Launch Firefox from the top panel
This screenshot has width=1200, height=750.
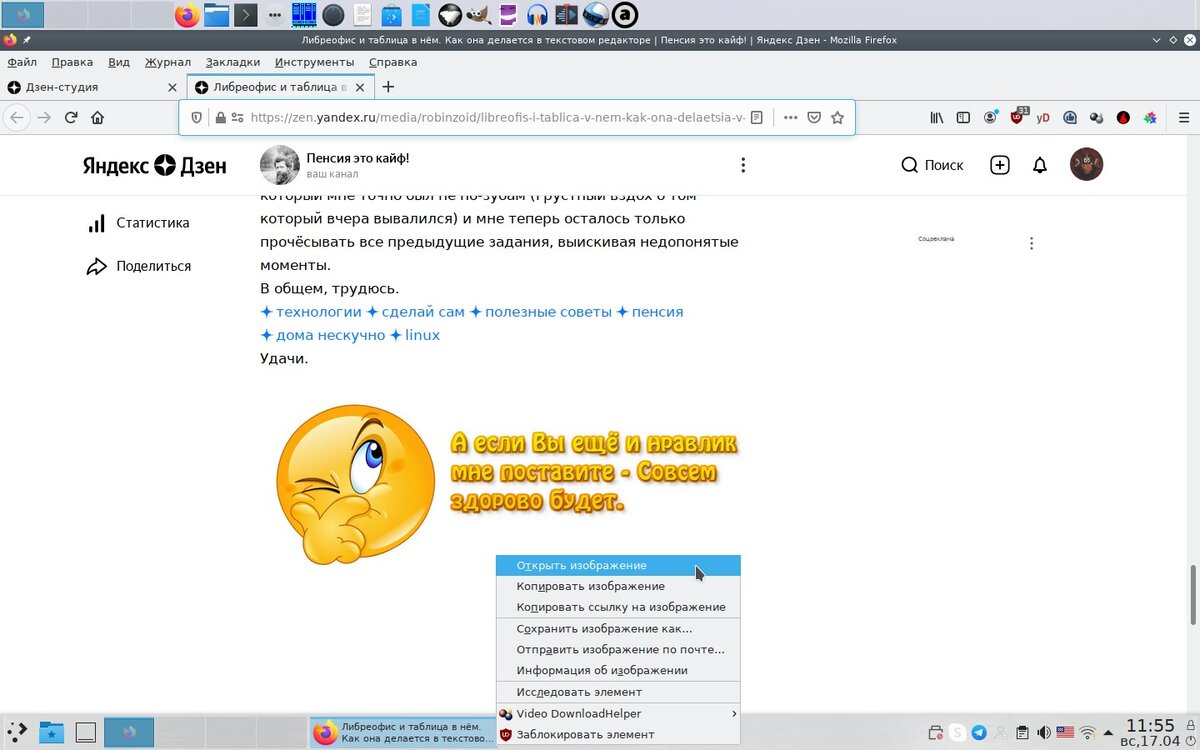tap(187, 15)
